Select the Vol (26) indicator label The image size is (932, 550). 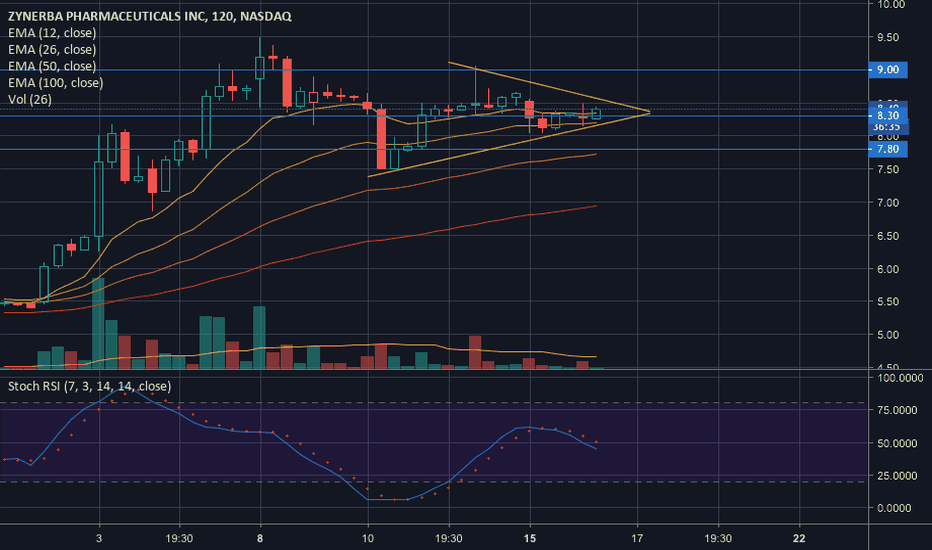pyautogui.click(x=30, y=99)
